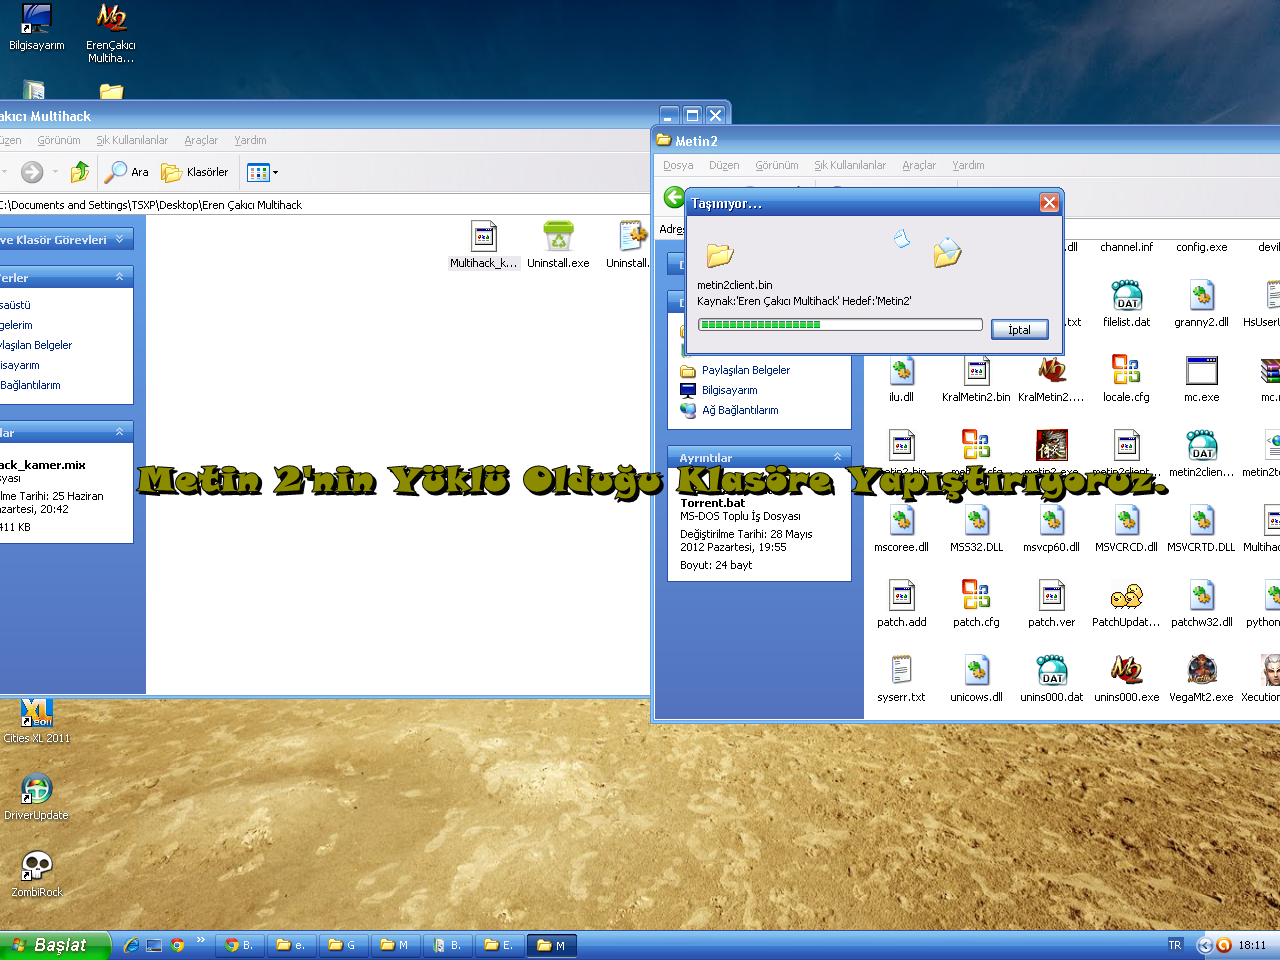Image resolution: width=1280 pixels, height=960 pixels.
Task: Click the Ara search toolbar button
Action: 127,172
